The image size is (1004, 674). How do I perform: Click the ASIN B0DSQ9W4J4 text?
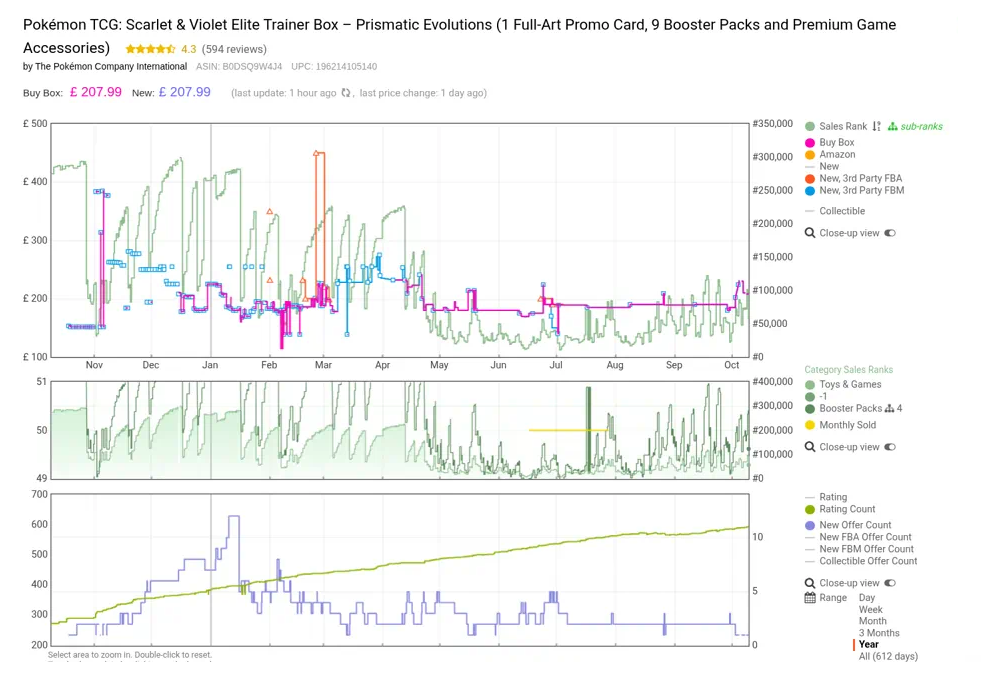tap(239, 67)
